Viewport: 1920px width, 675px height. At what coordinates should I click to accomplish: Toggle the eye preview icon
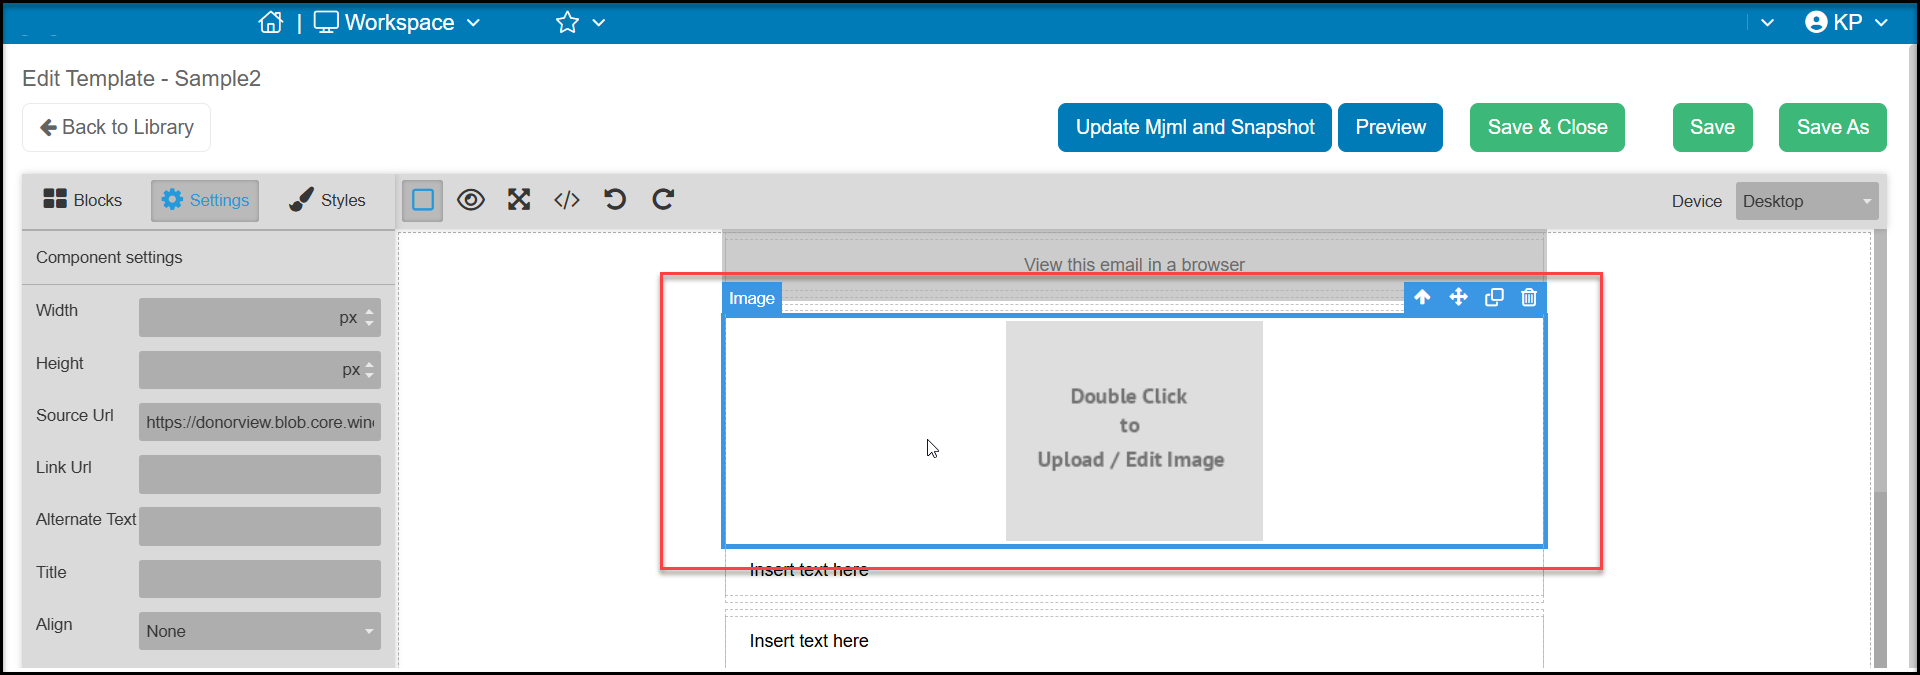471,200
